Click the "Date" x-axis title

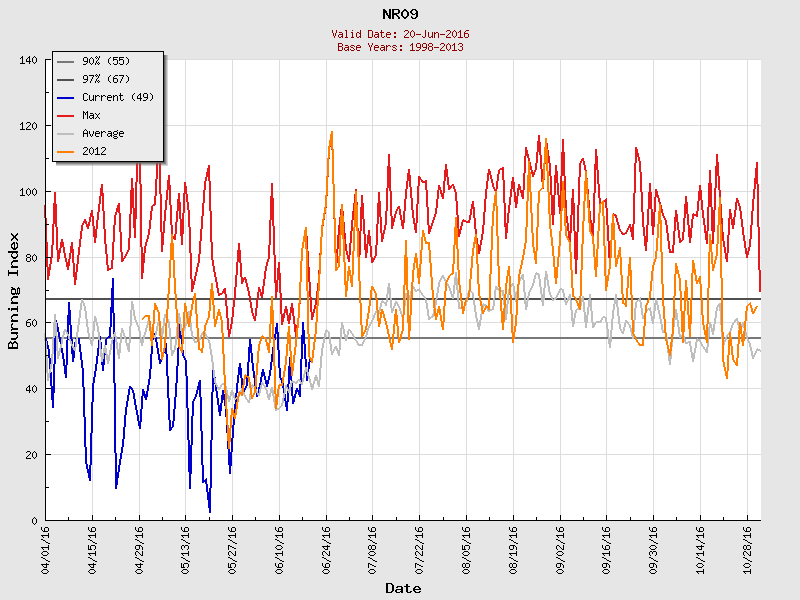coord(403,588)
